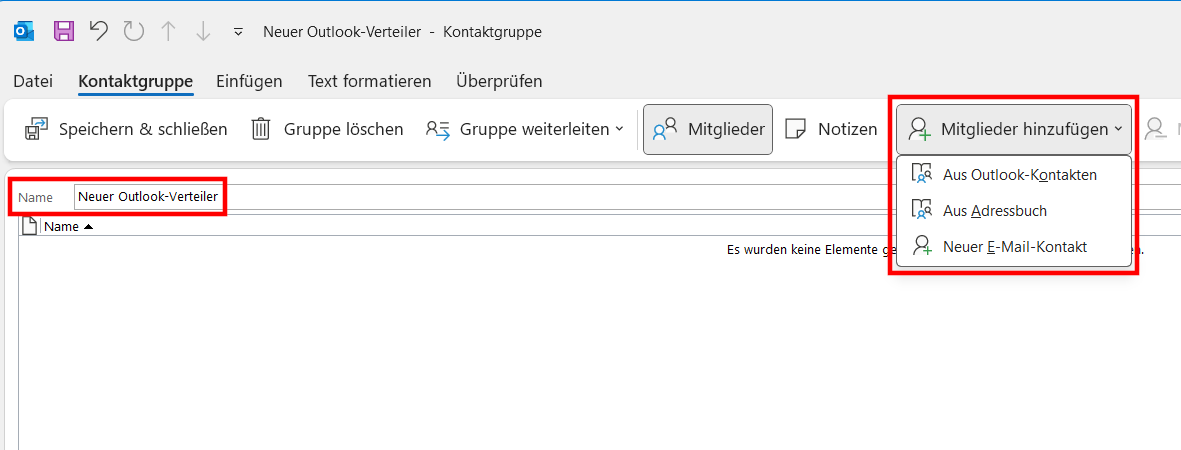
Task: Open the Quick Access Toolbar customize dropdown
Action: 238,32
